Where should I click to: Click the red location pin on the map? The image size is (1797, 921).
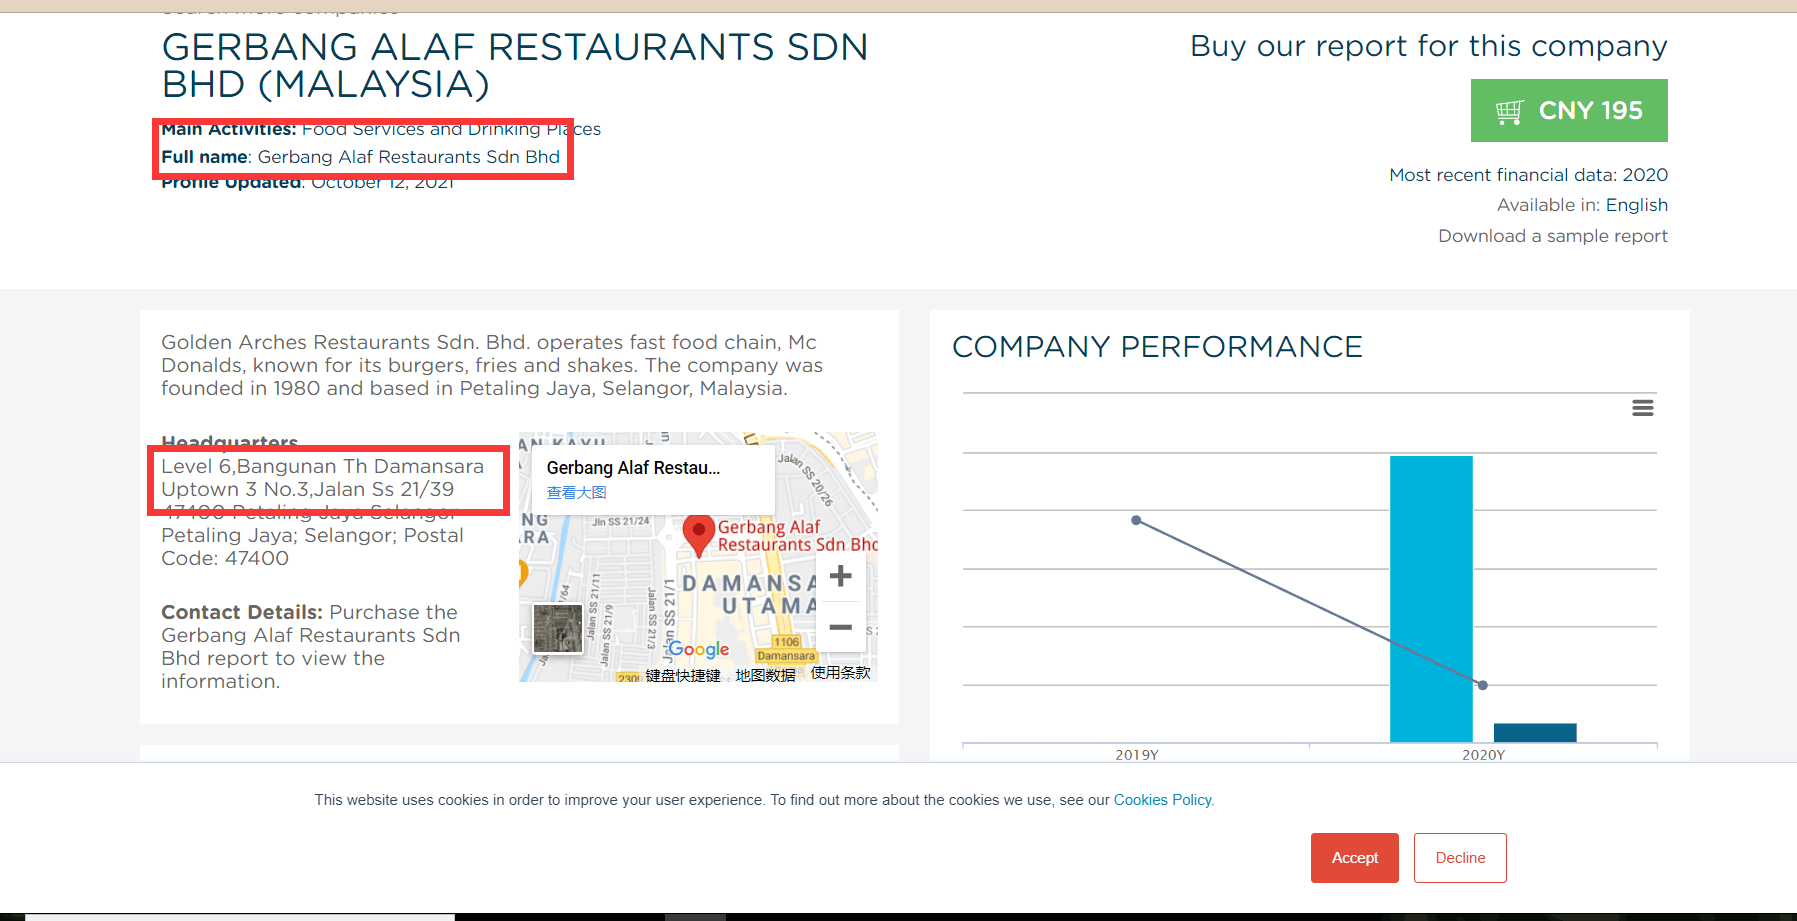coord(698,535)
